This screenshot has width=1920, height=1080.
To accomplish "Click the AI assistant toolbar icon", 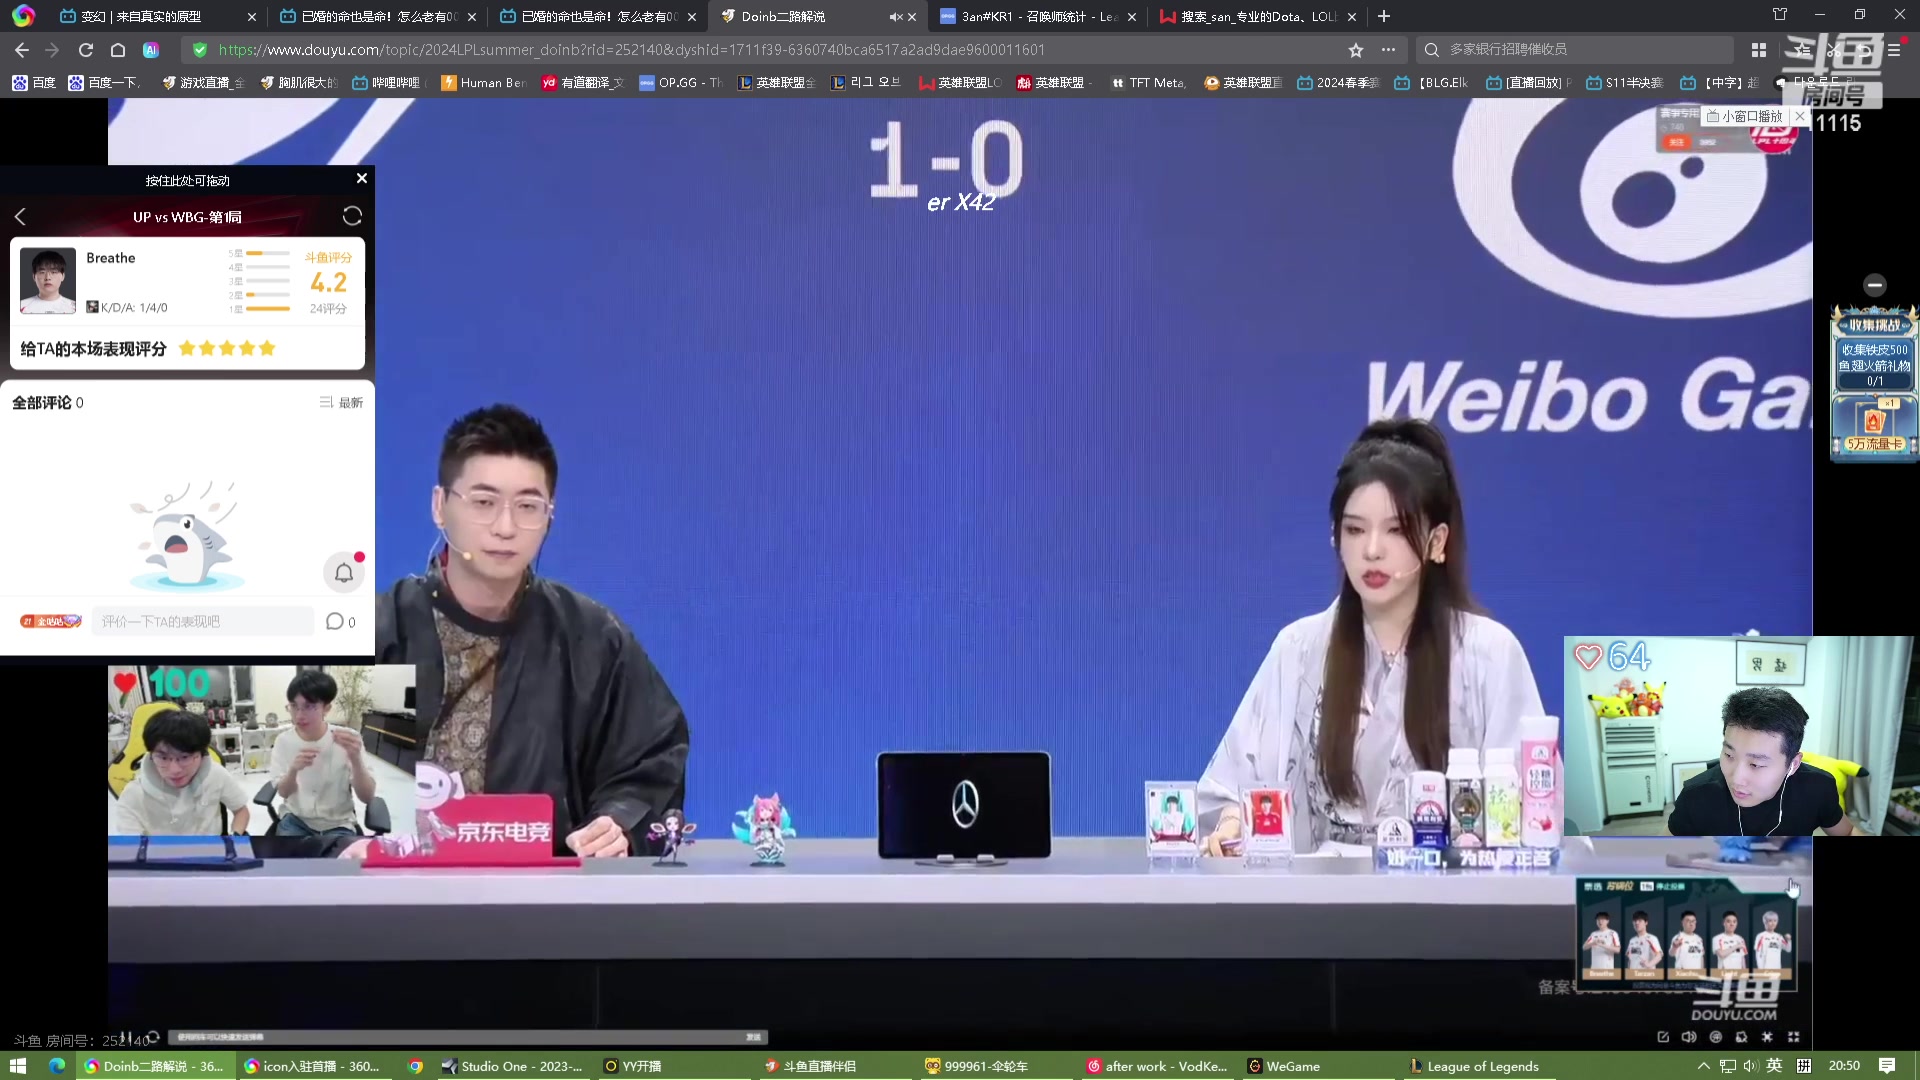I will [151, 50].
